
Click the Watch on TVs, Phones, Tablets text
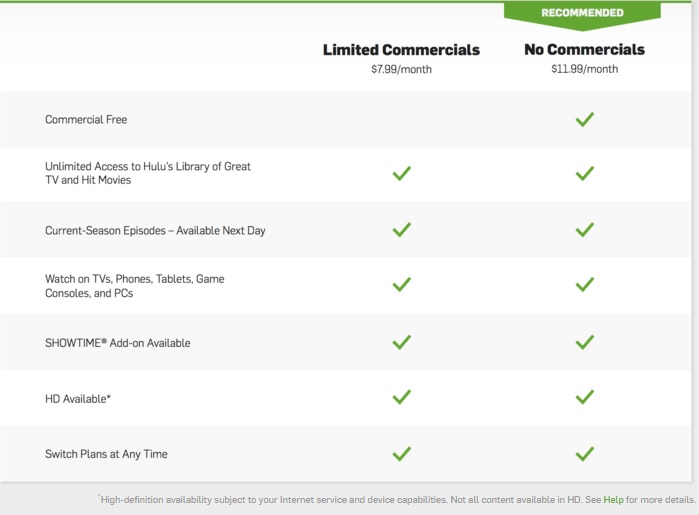tap(135, 286)
